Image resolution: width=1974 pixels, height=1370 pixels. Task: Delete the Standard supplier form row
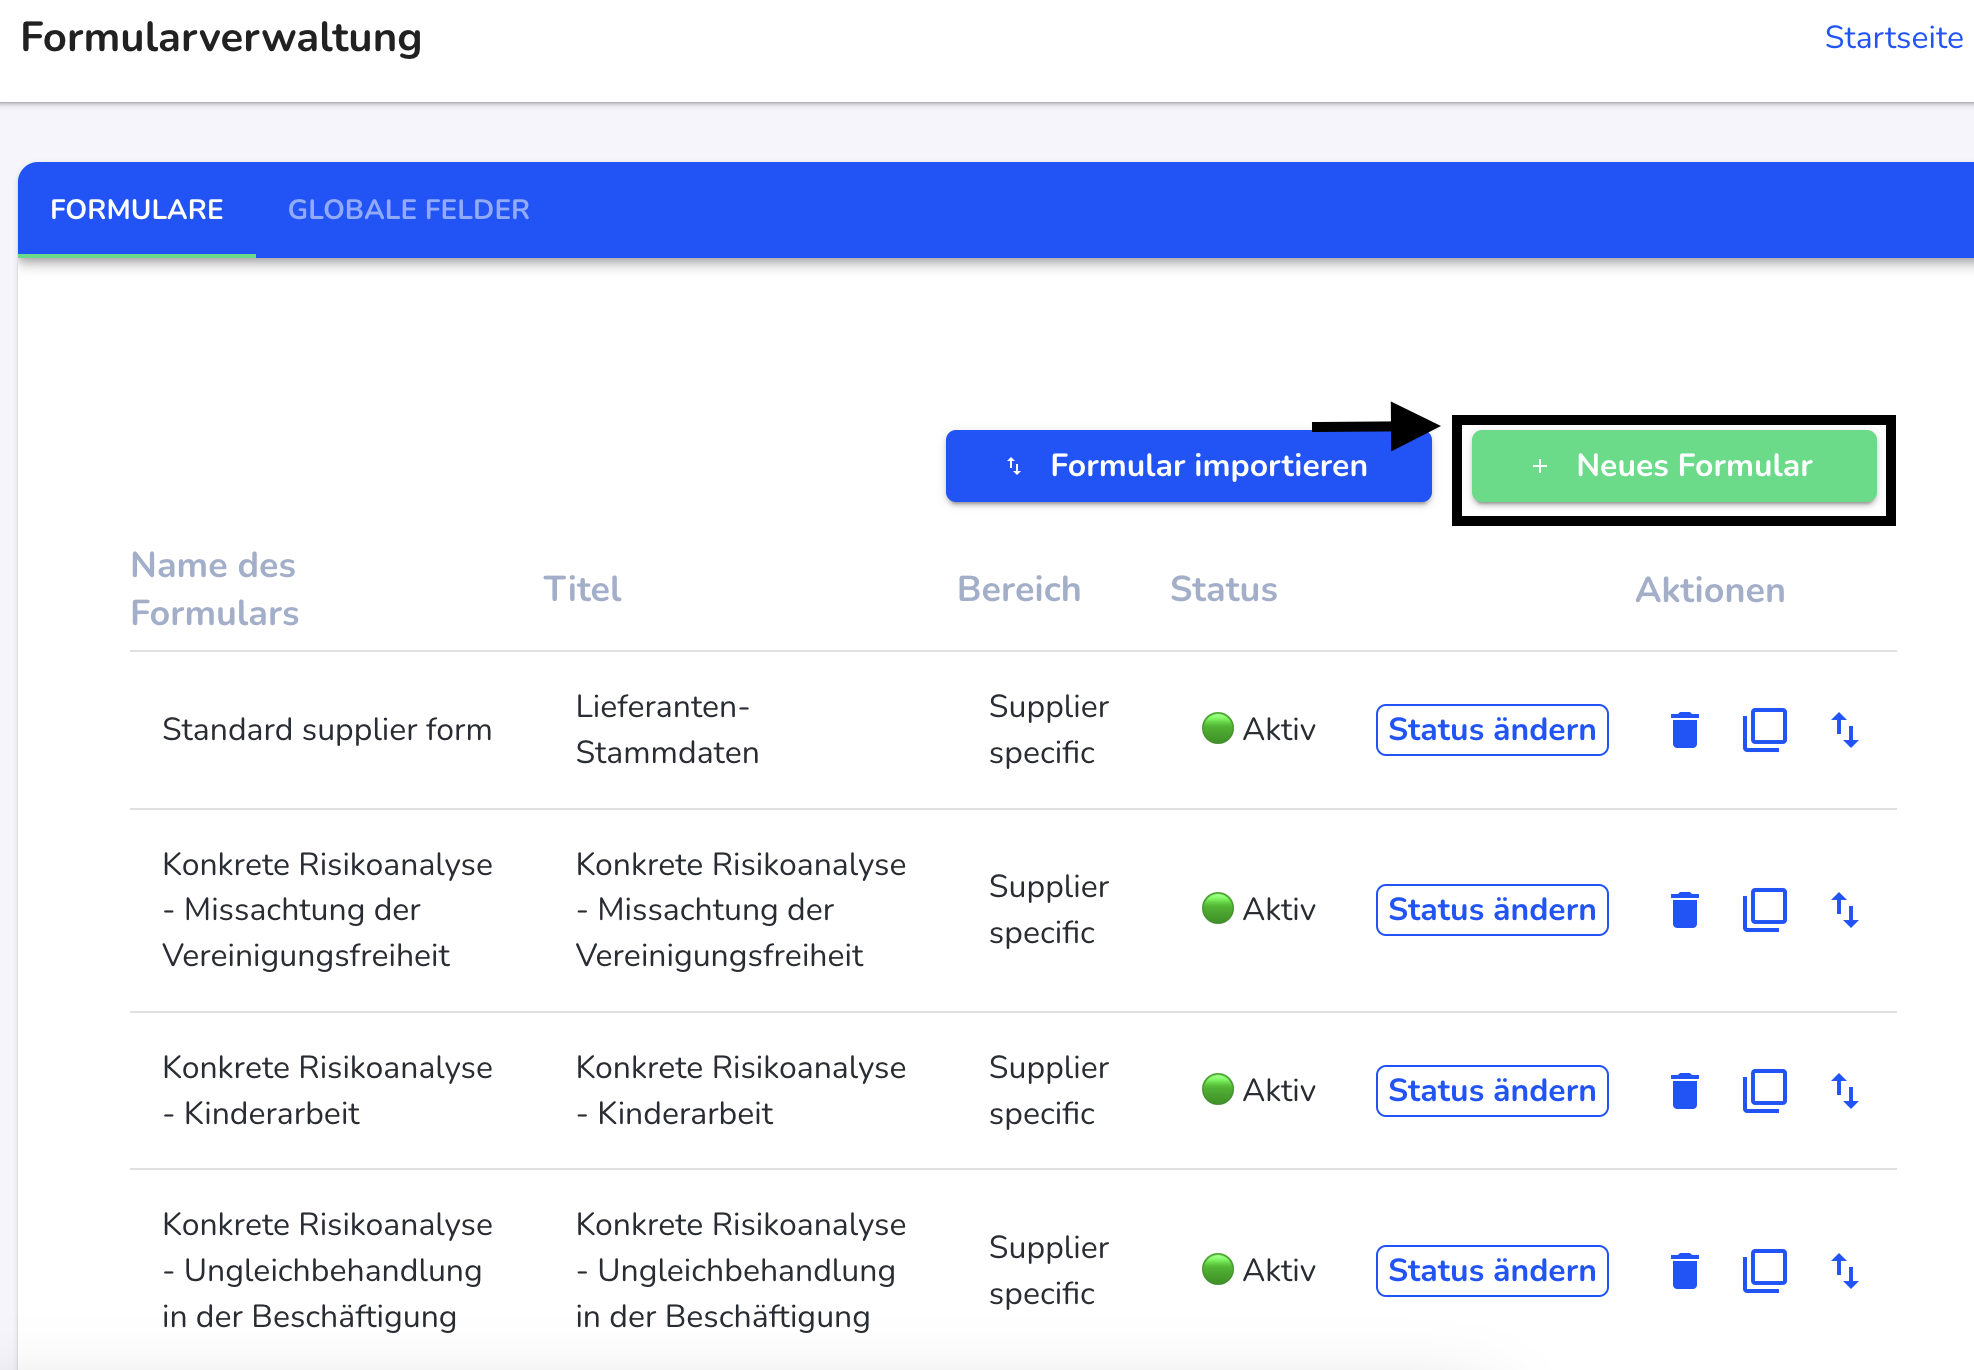(x=1685, y=730)
